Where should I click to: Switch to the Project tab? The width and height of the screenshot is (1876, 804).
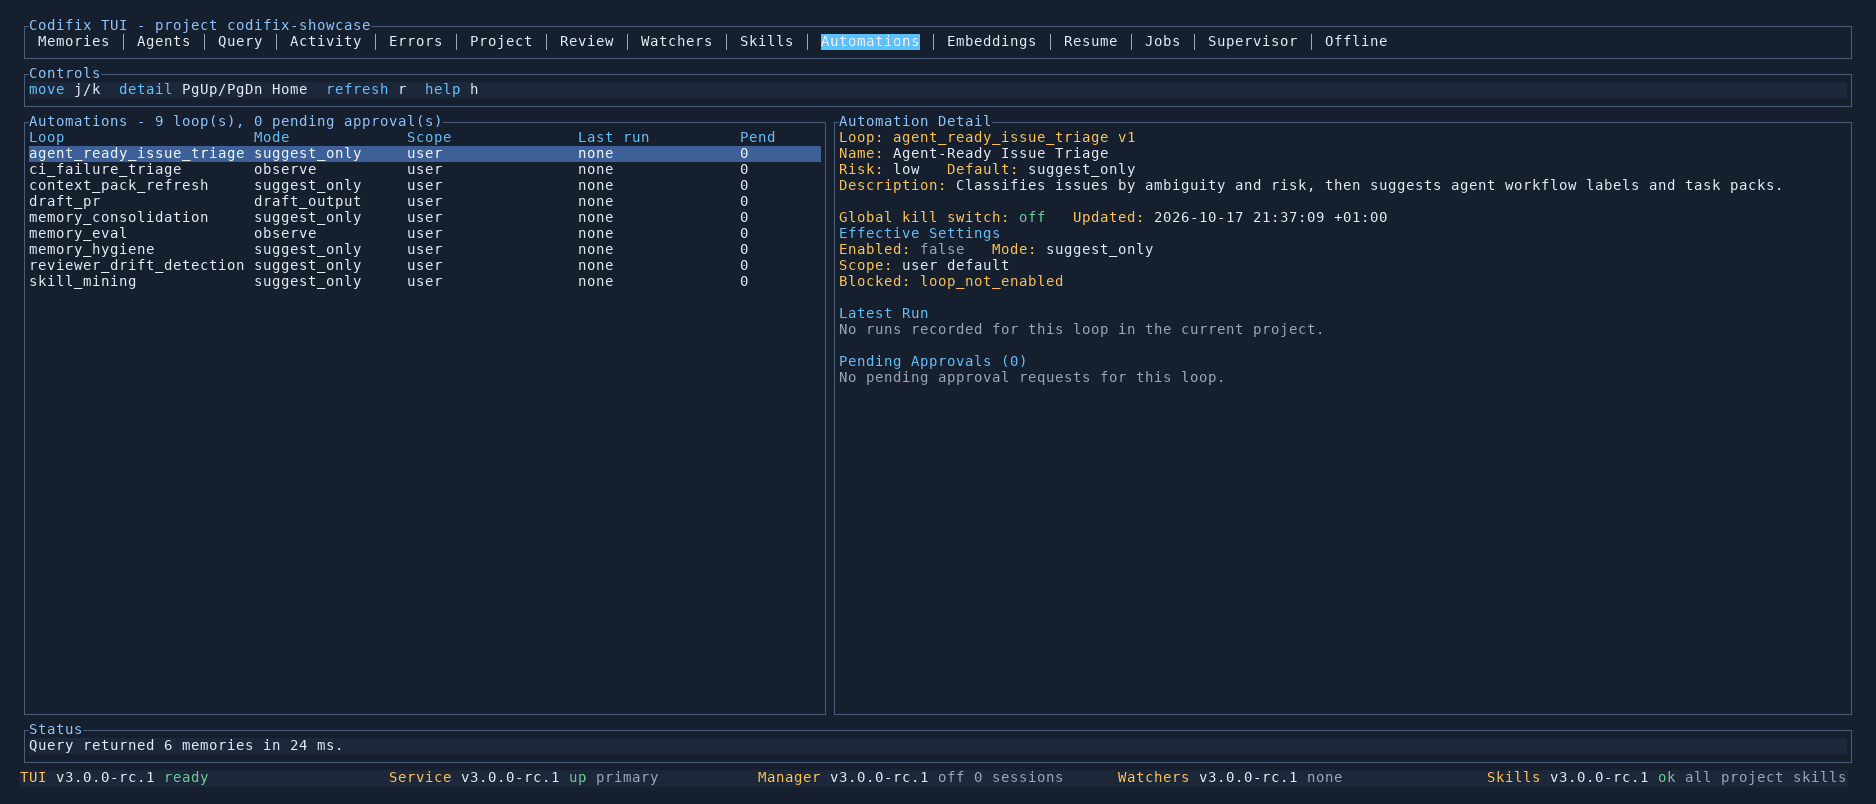click(x=501, y=41)
